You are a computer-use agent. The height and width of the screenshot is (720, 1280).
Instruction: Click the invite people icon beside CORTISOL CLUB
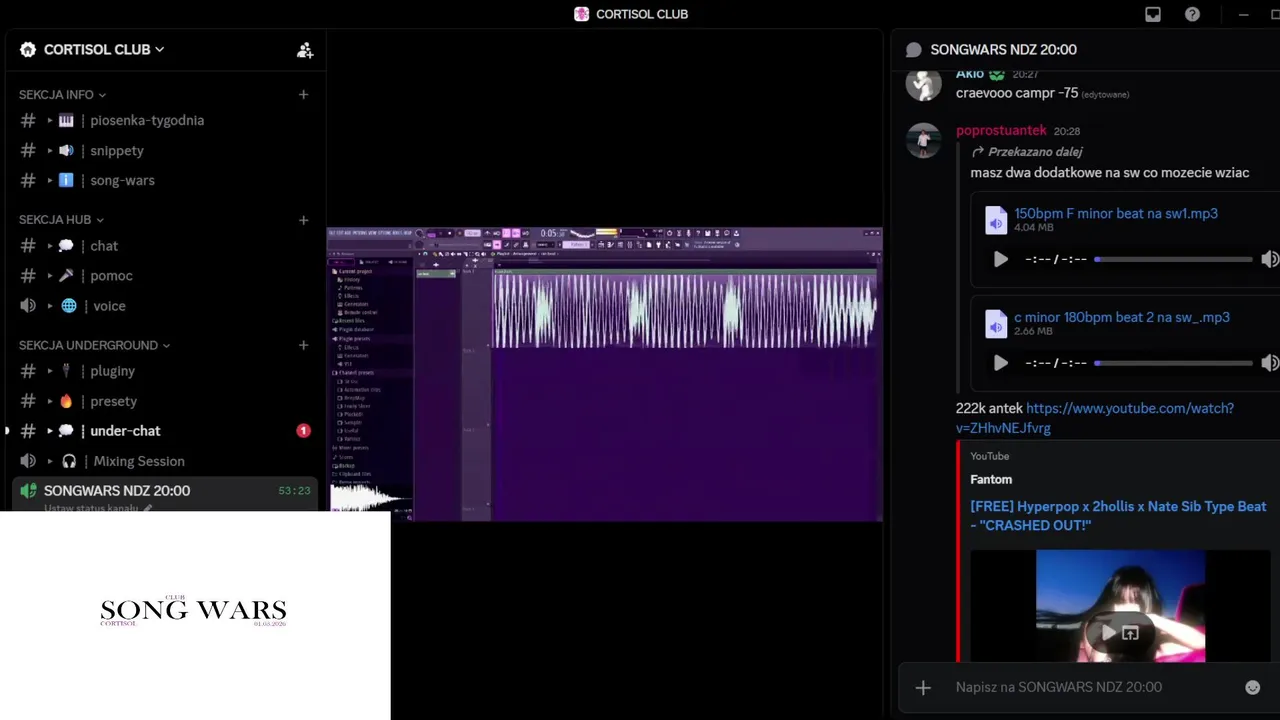[x=305, y=50]
